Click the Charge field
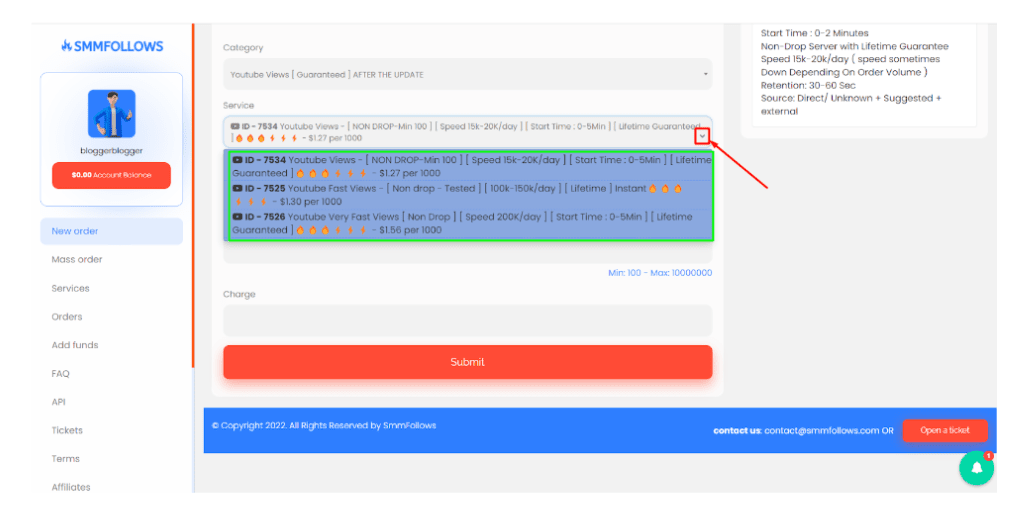Screen dimensions: 1021x507 pyautogui.click(x=468, y=320)
